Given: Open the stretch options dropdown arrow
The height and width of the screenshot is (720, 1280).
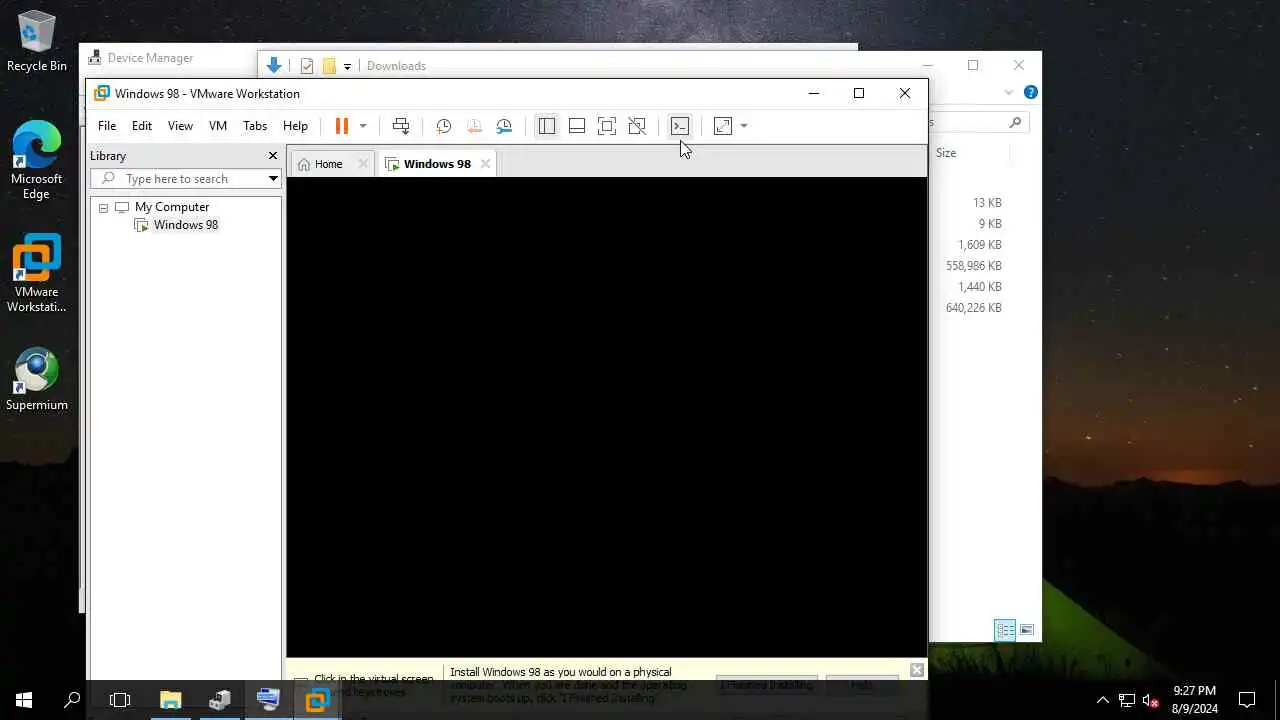Looking at the screenshot, I should tap(744, 126).
